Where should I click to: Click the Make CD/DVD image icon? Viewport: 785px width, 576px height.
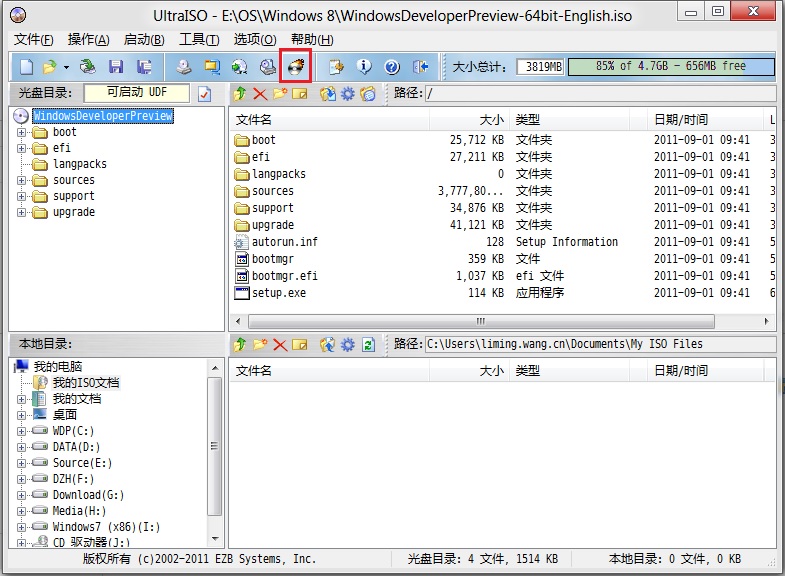click(x=184, y=67)
